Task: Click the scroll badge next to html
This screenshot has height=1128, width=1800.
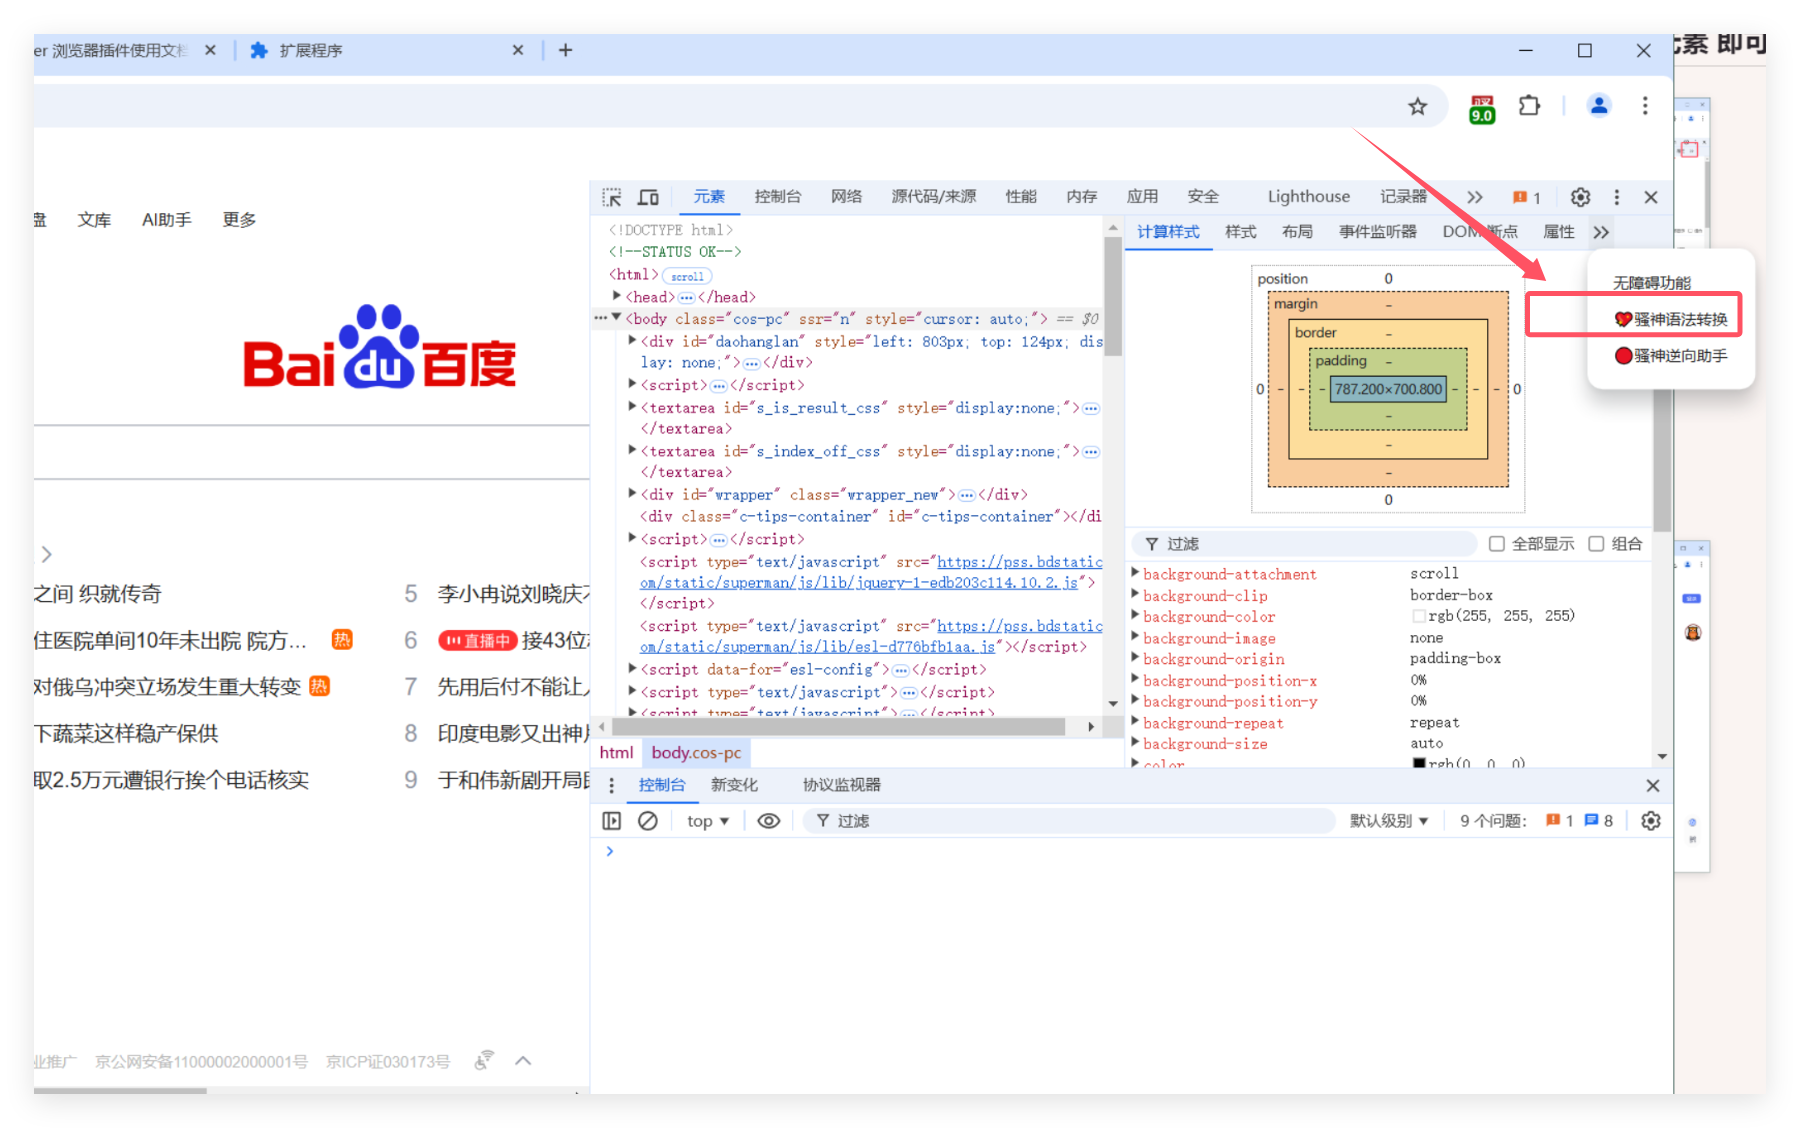Action: point(687,276)
